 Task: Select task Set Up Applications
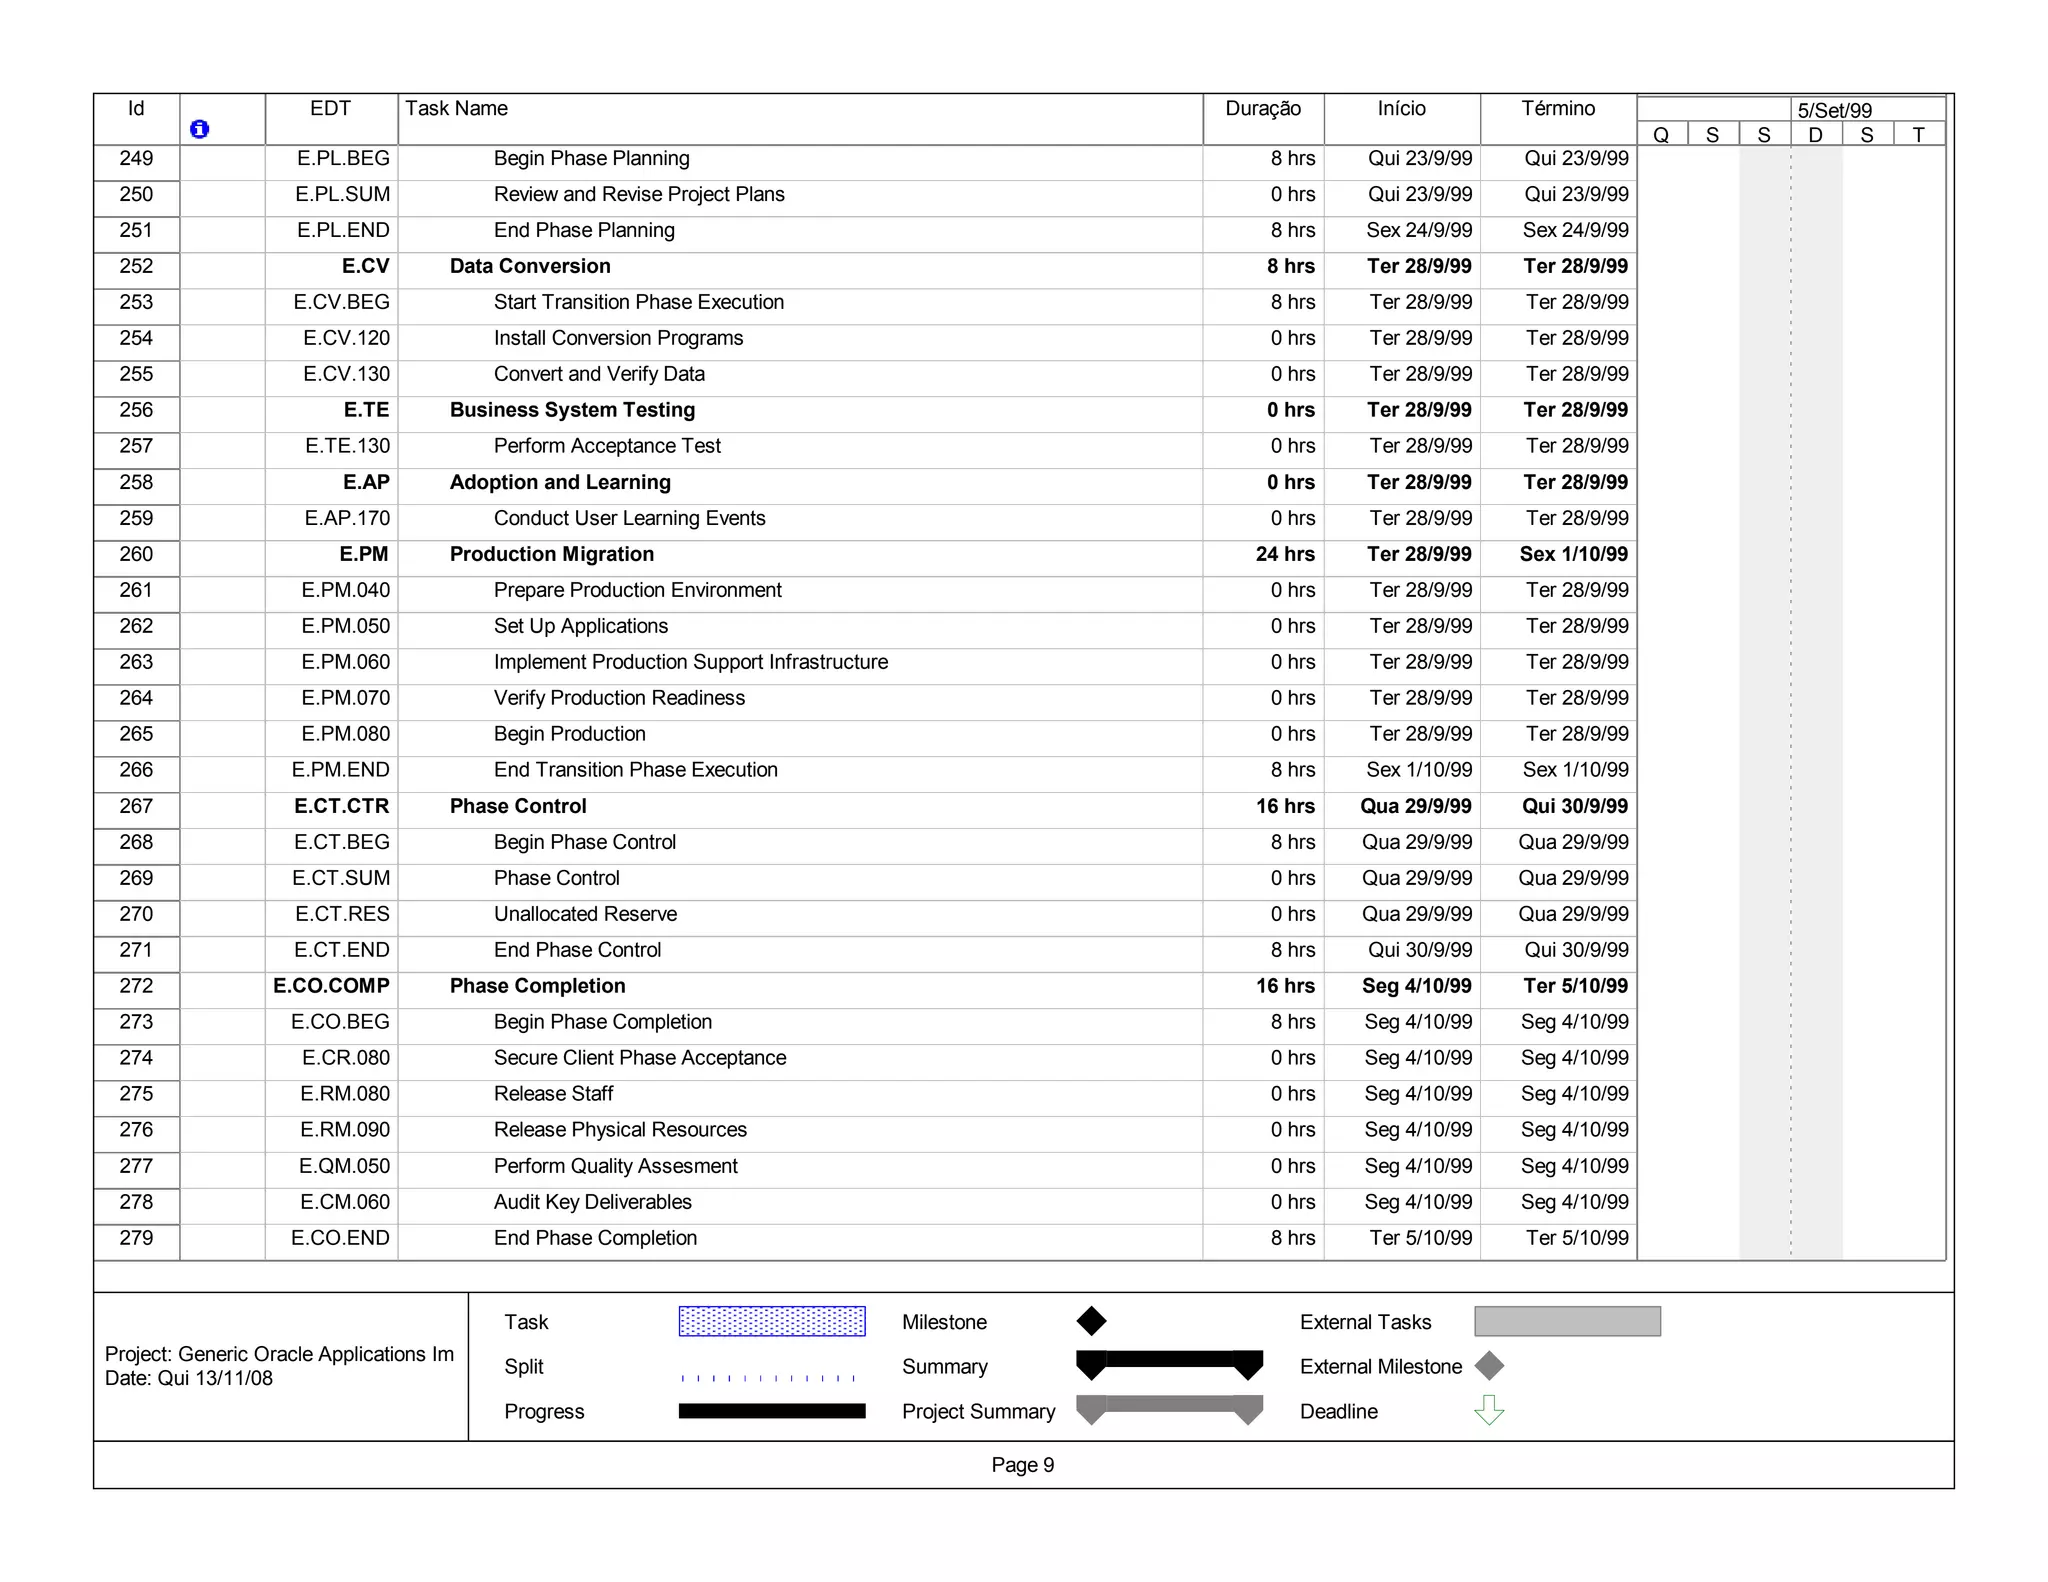pos(580,627)
